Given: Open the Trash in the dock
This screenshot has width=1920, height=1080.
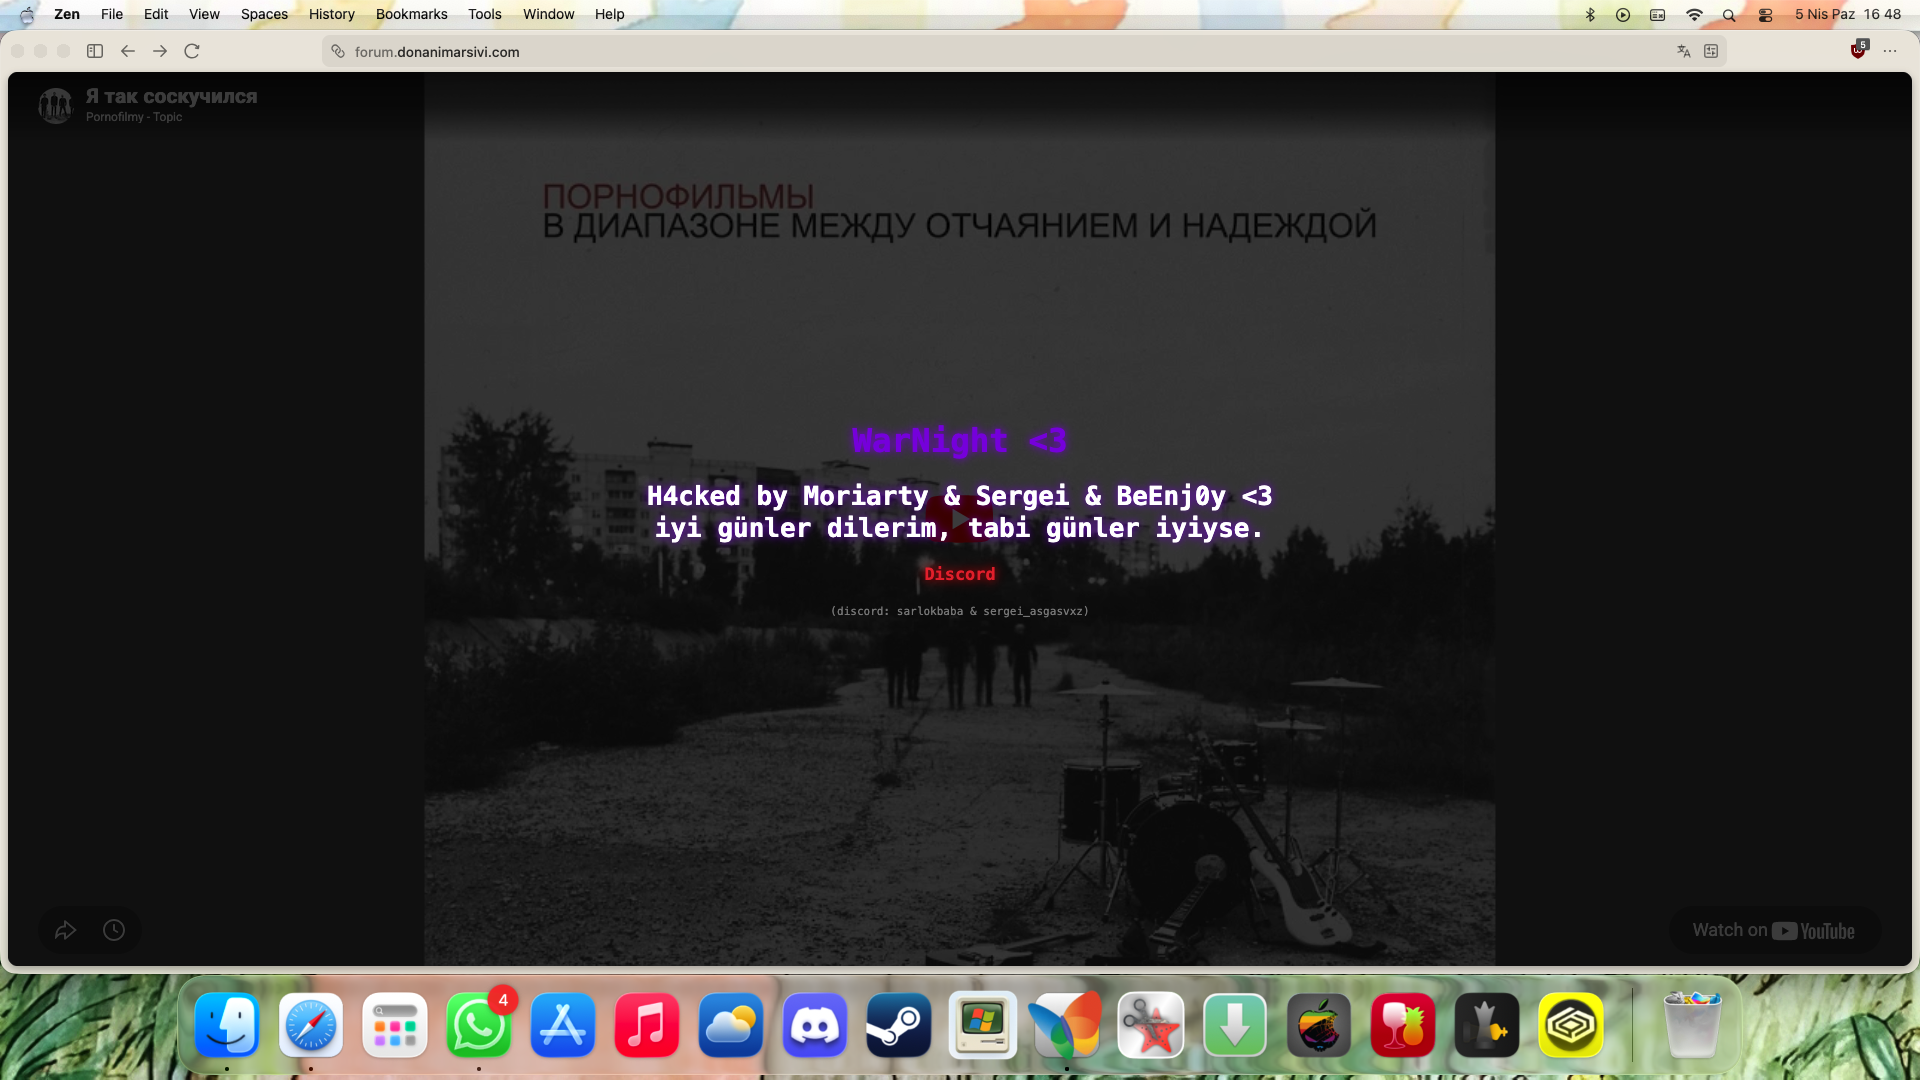Looking at the screenshot, I should (x=1692, y=1025).
